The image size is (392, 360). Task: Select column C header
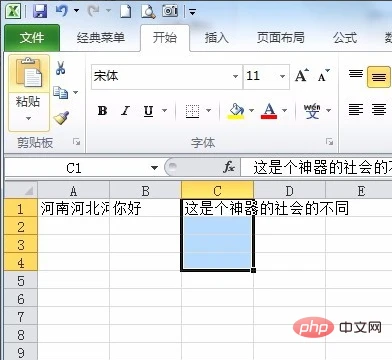tap(217, 191)
